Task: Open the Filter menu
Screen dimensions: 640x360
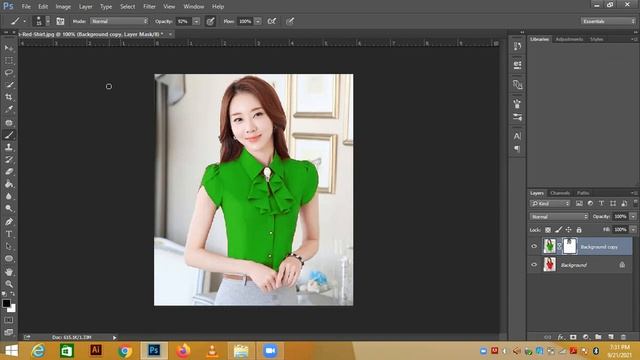Action: pos(149,7)
